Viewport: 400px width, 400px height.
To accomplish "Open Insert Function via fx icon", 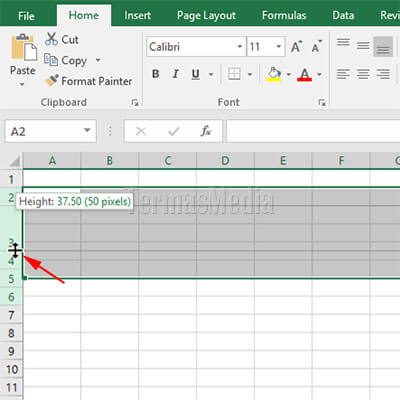I will pyautogui.click(x=206, y=131).
